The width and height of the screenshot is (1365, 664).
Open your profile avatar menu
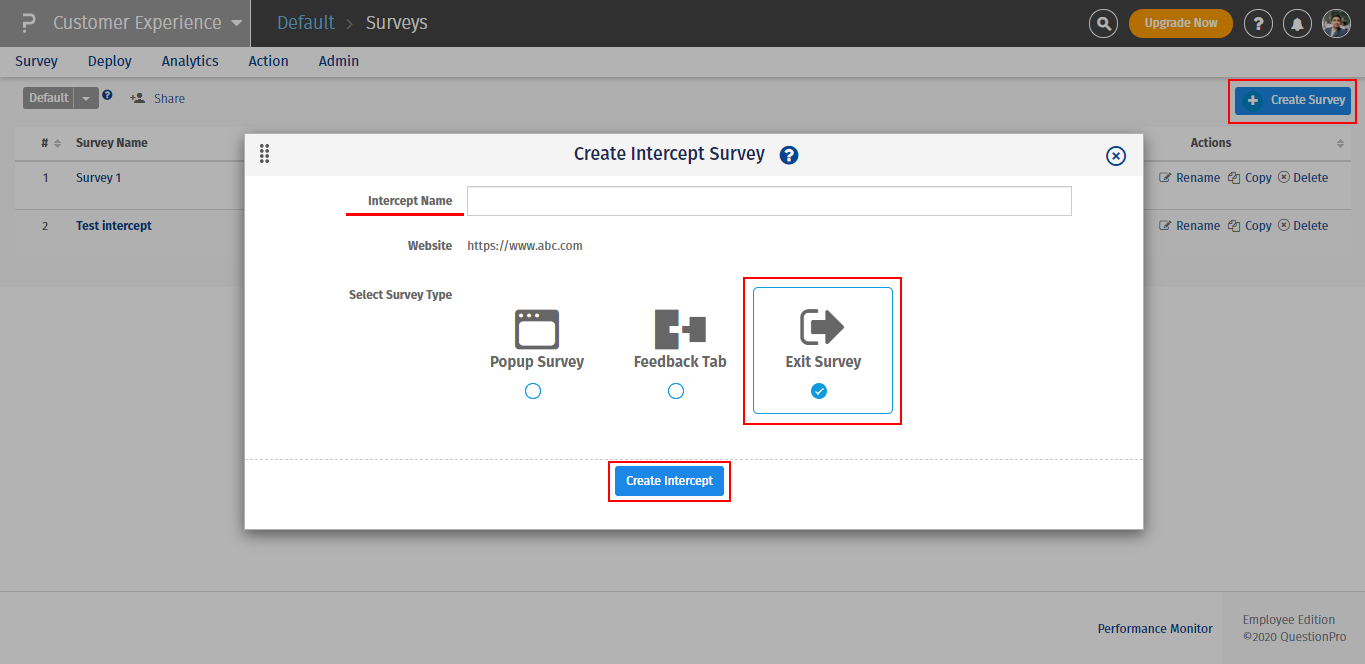click(x=1336, y=23)
